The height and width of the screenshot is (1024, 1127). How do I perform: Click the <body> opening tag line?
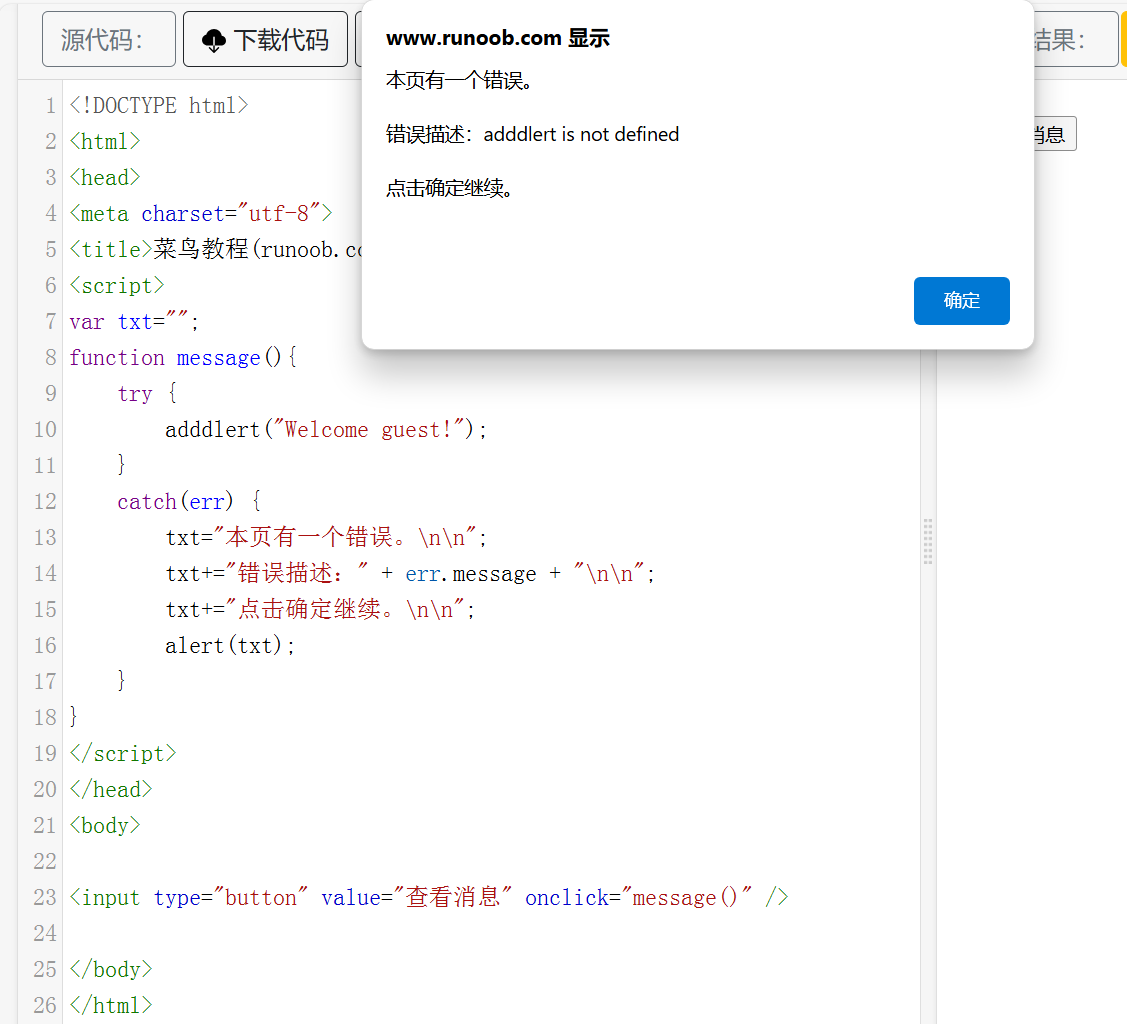[x=105, y=825]
